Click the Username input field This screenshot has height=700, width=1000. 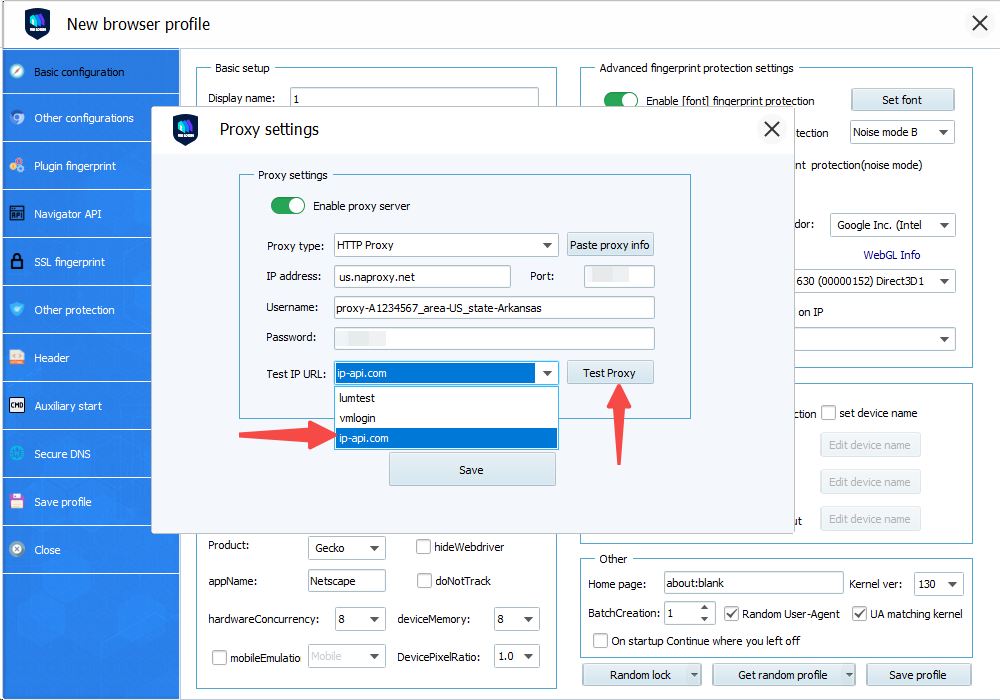tap(494, 308)
